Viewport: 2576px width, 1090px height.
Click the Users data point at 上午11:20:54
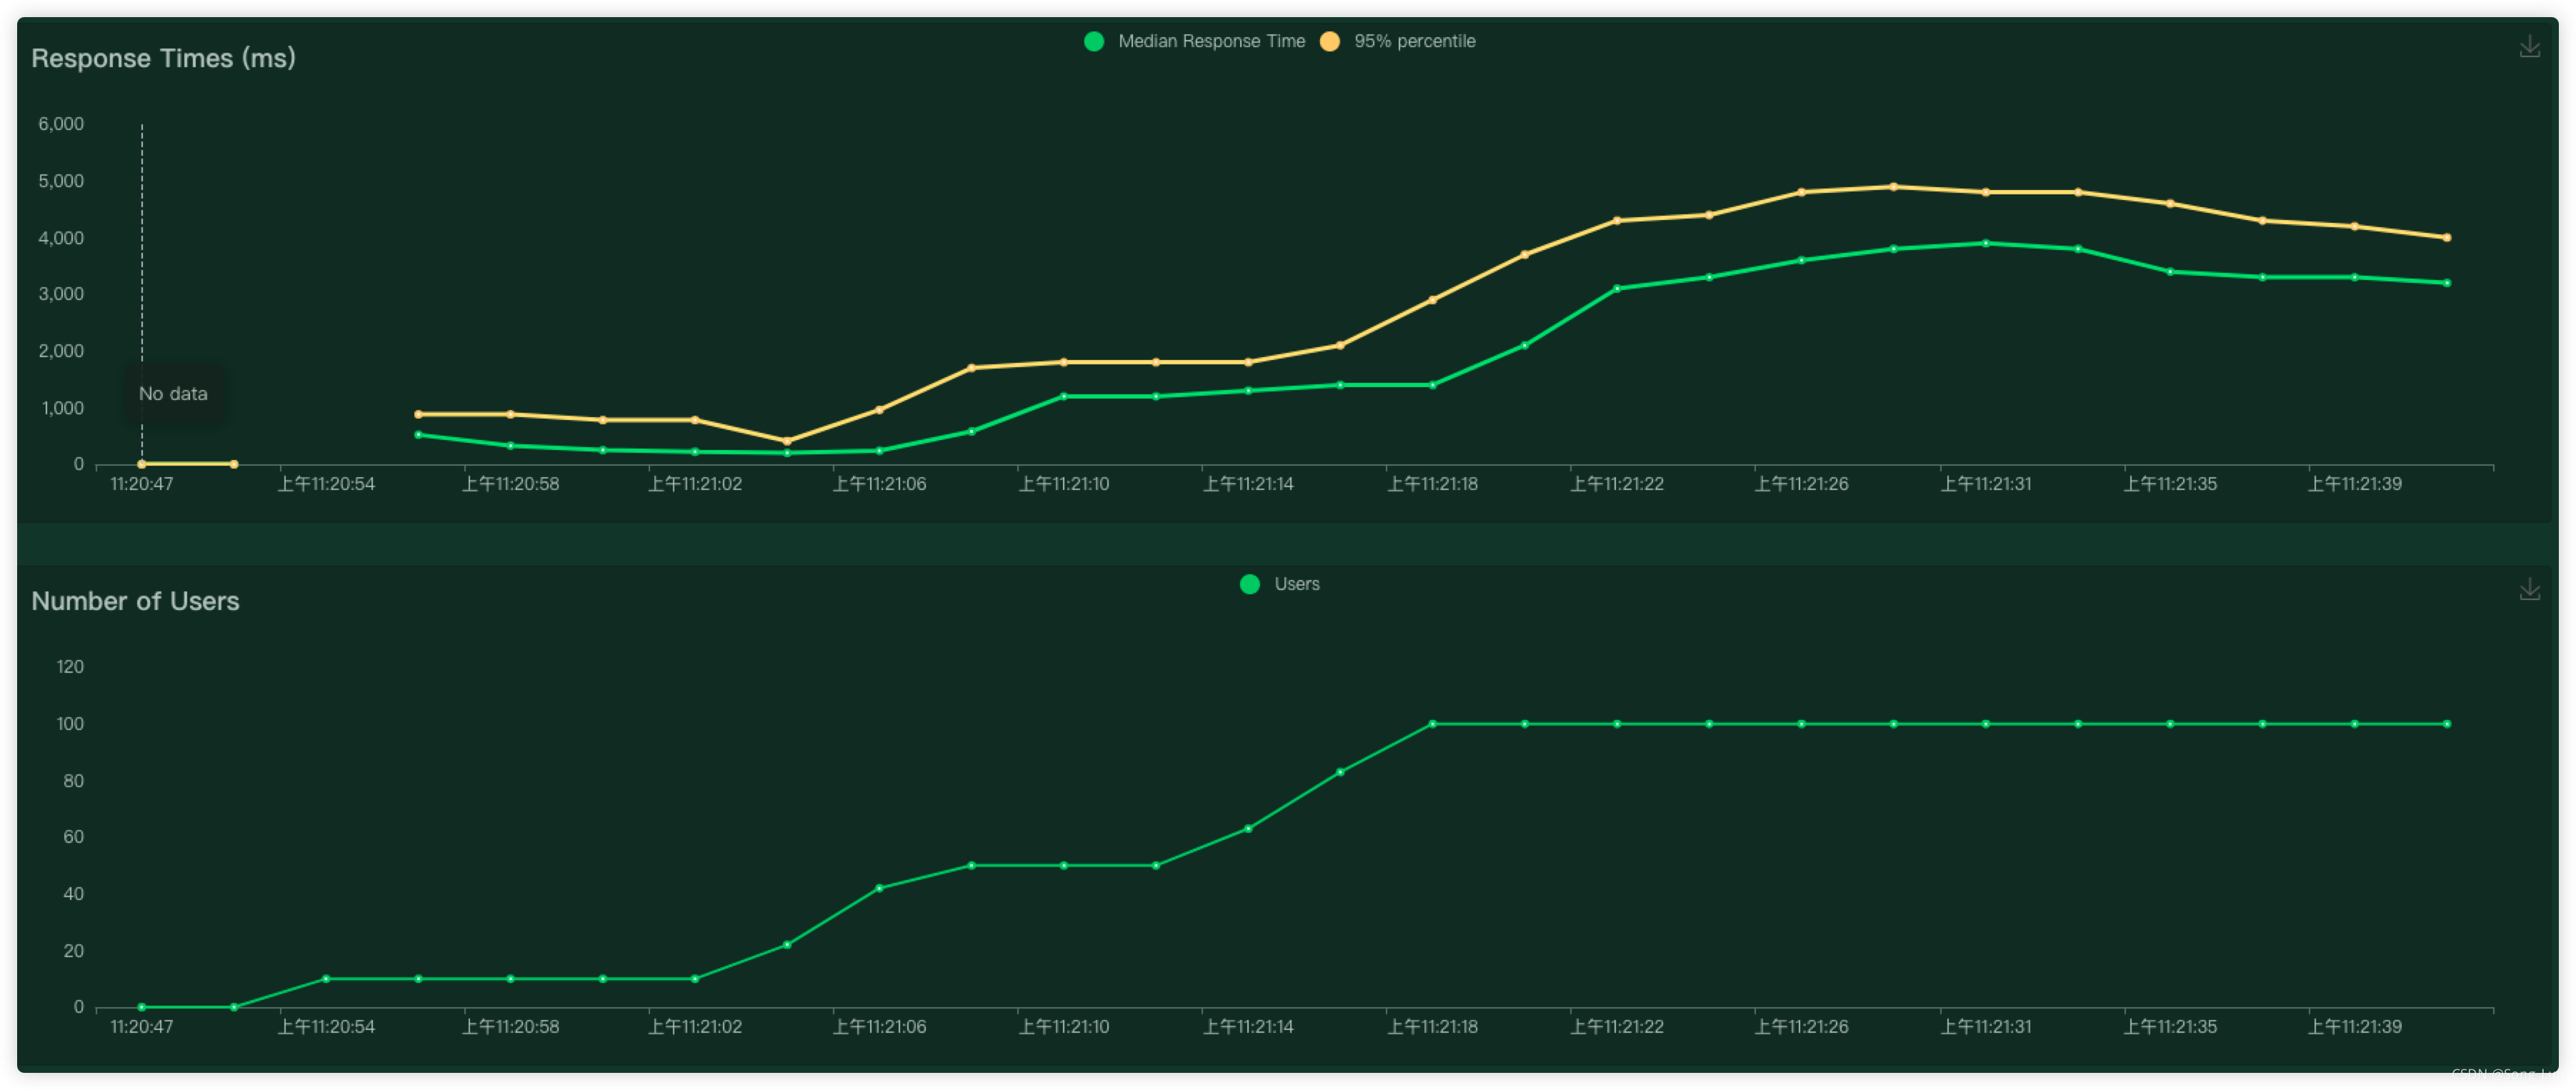pyautogui.click(x=326, y=979)
